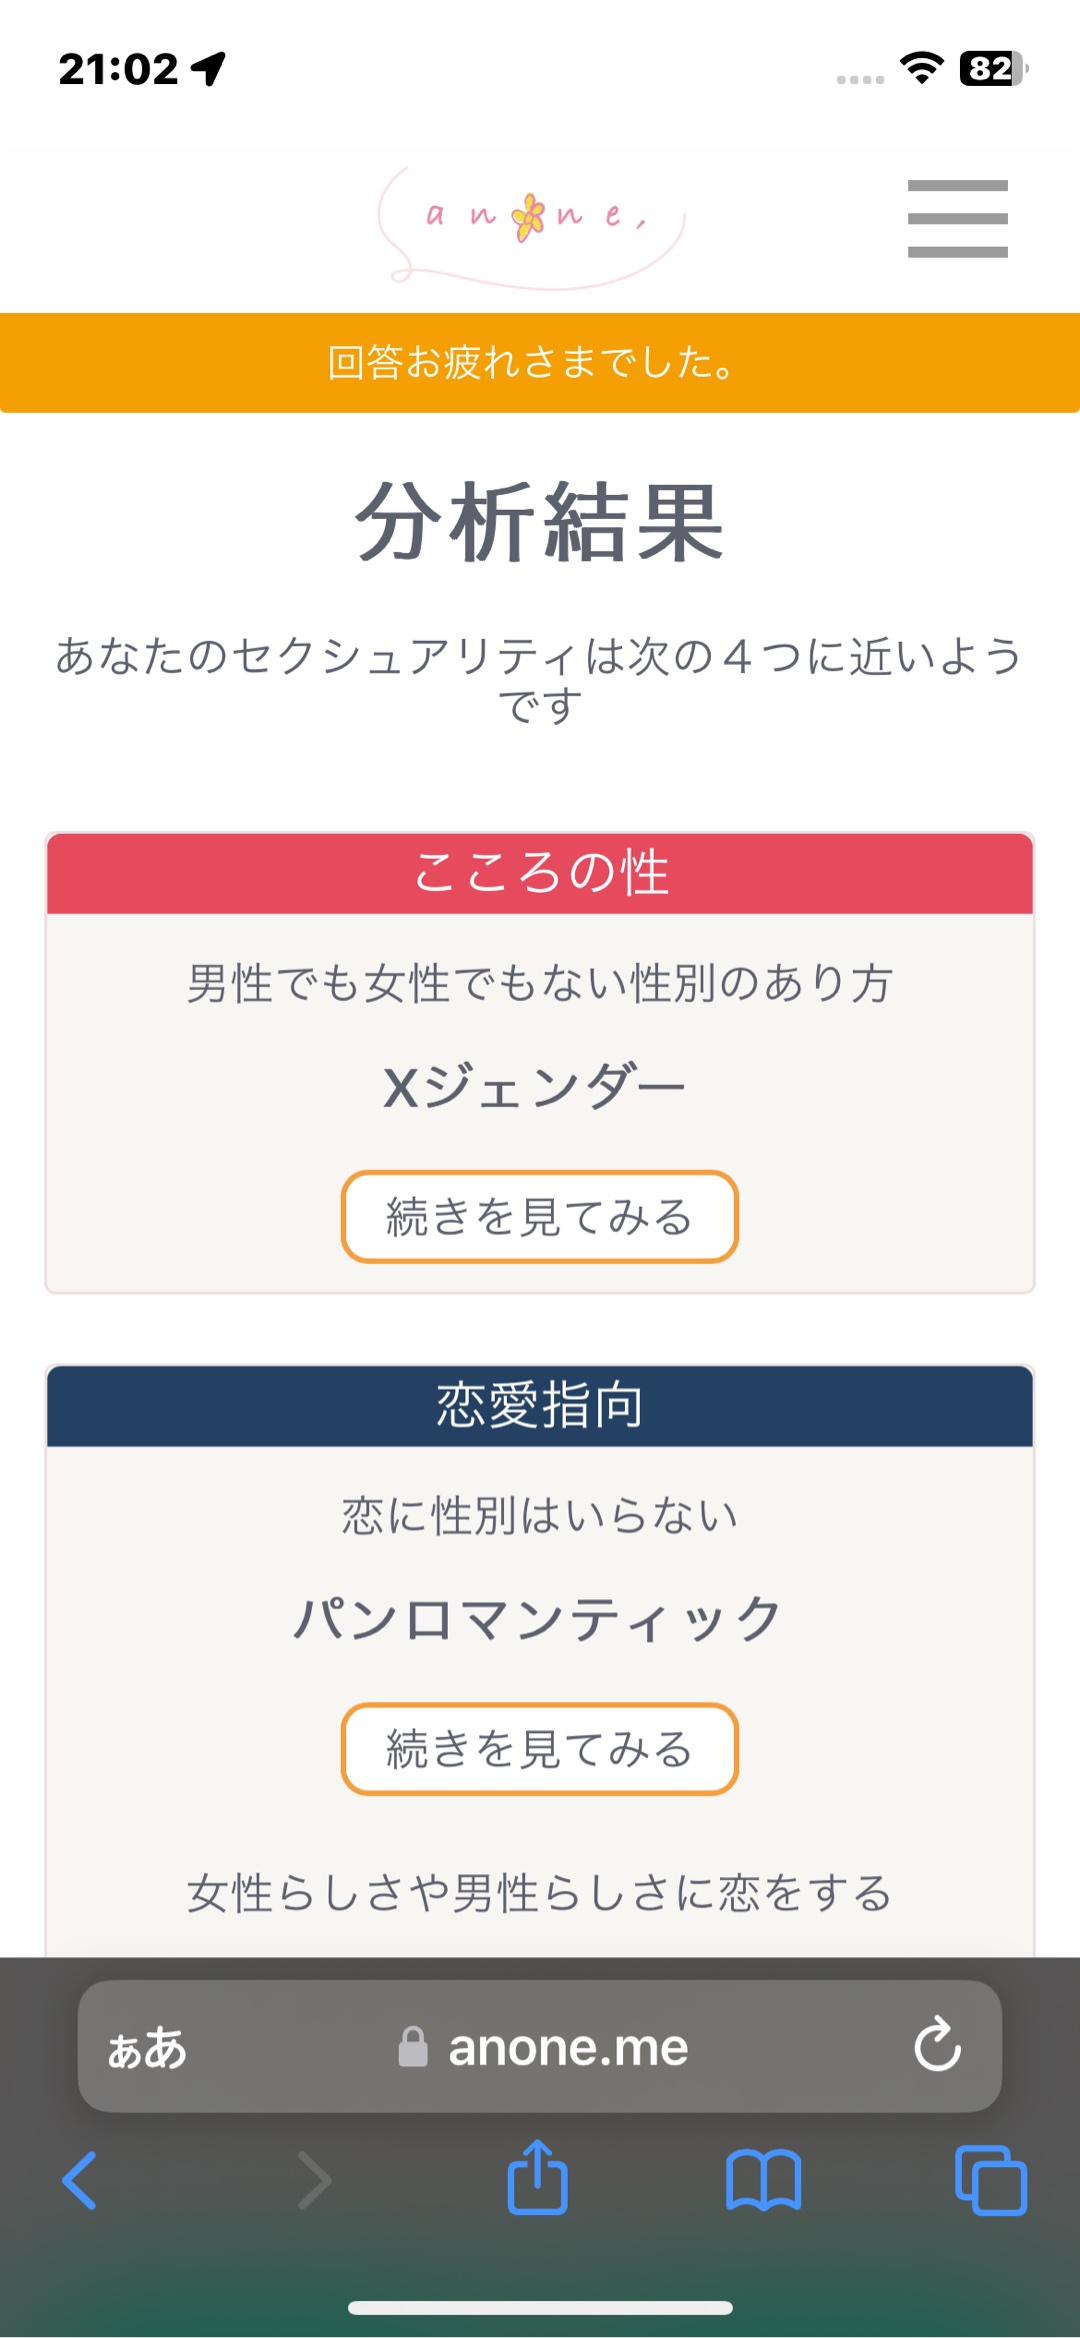Open Safari bookmarks
This screenshot has height=2338, width=1080.
coord(763,2180)
